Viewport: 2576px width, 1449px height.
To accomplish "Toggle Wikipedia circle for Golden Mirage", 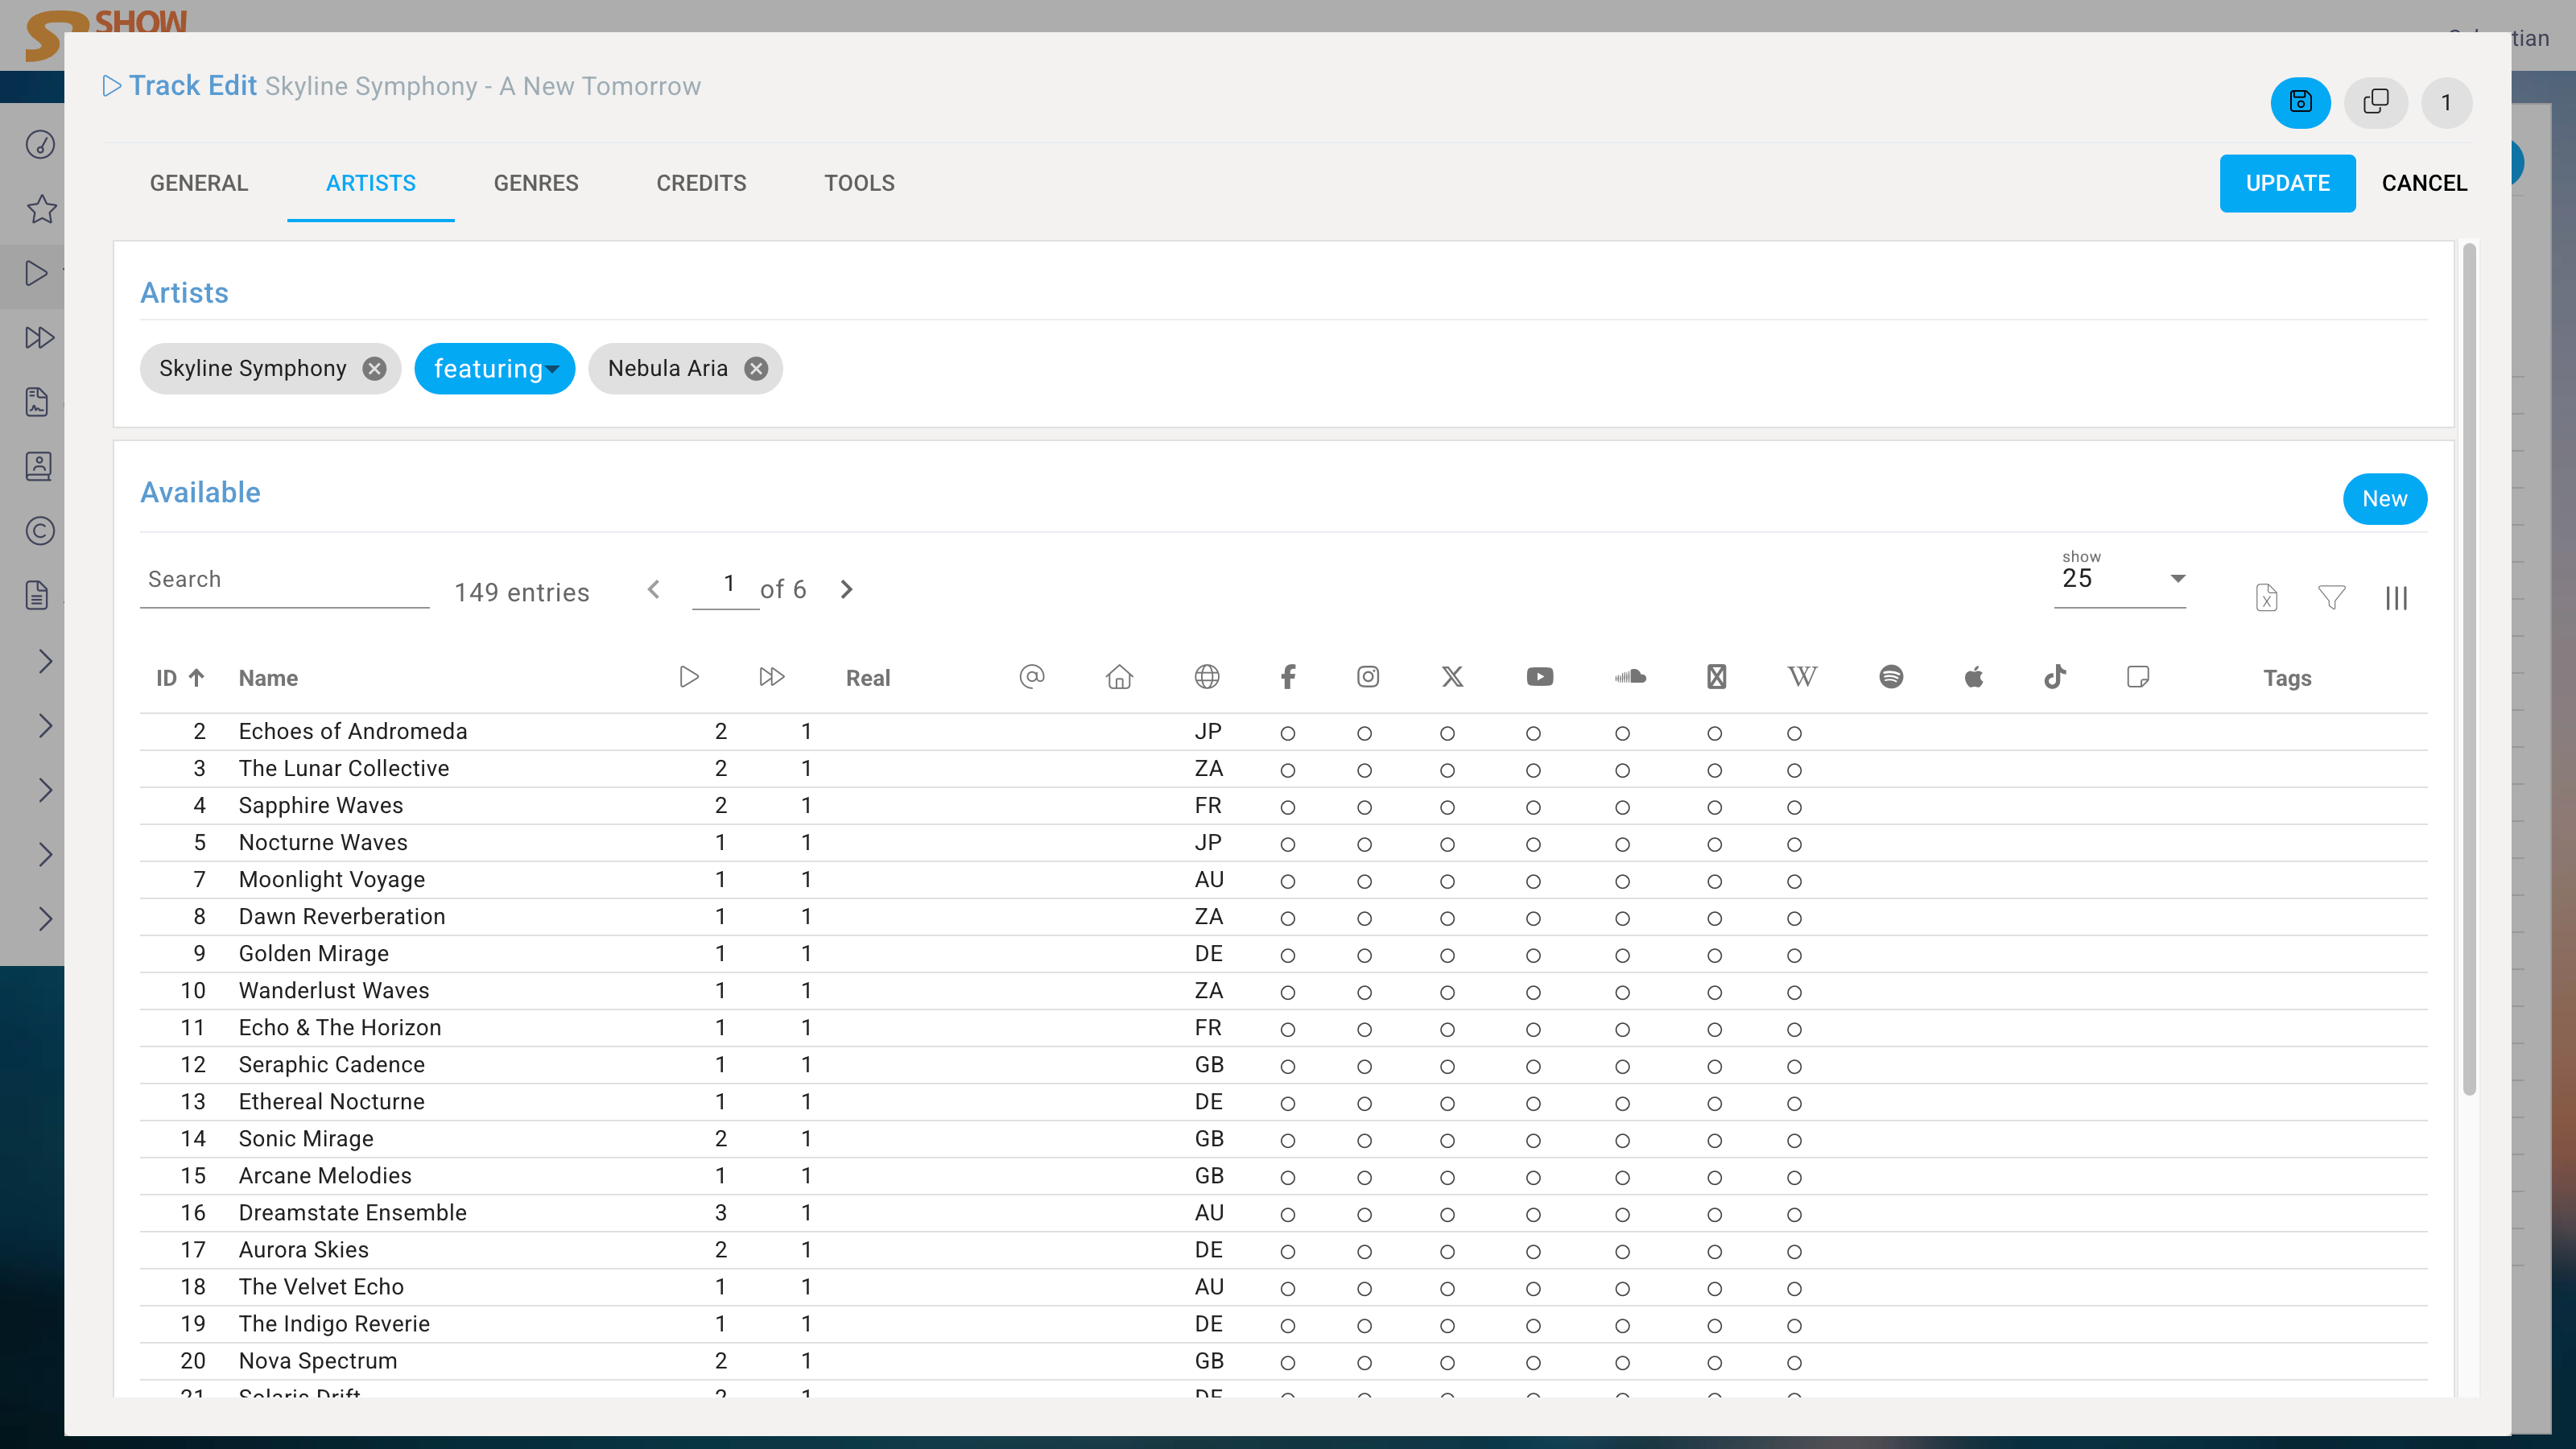I will 1794,955.
